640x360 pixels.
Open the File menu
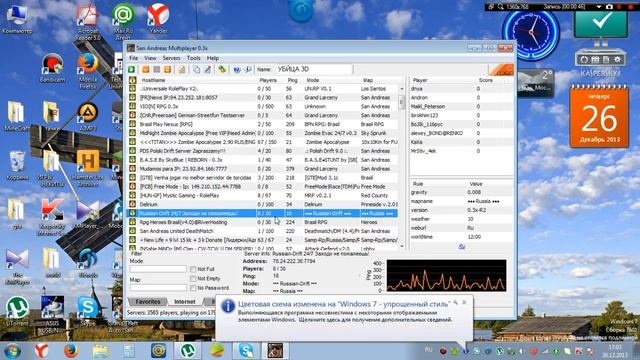pyautogui.click(x=133, y=58)
